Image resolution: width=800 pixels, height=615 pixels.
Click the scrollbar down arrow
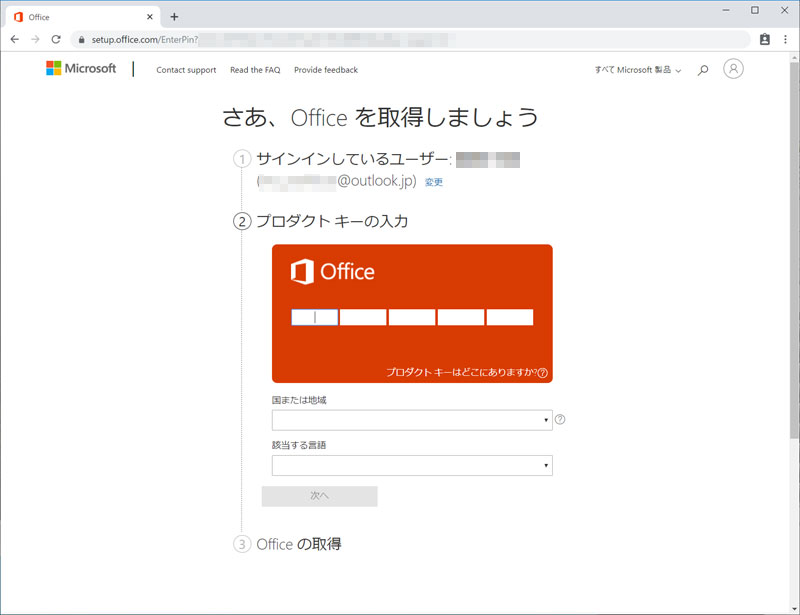794,609
